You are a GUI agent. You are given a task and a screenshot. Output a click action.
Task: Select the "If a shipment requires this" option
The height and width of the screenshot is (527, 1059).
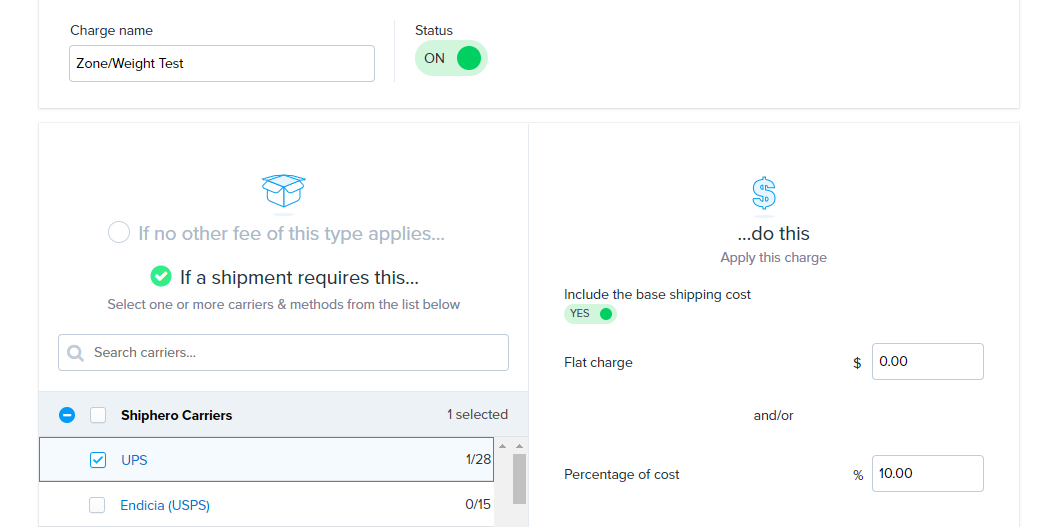(x=161, y=277)
